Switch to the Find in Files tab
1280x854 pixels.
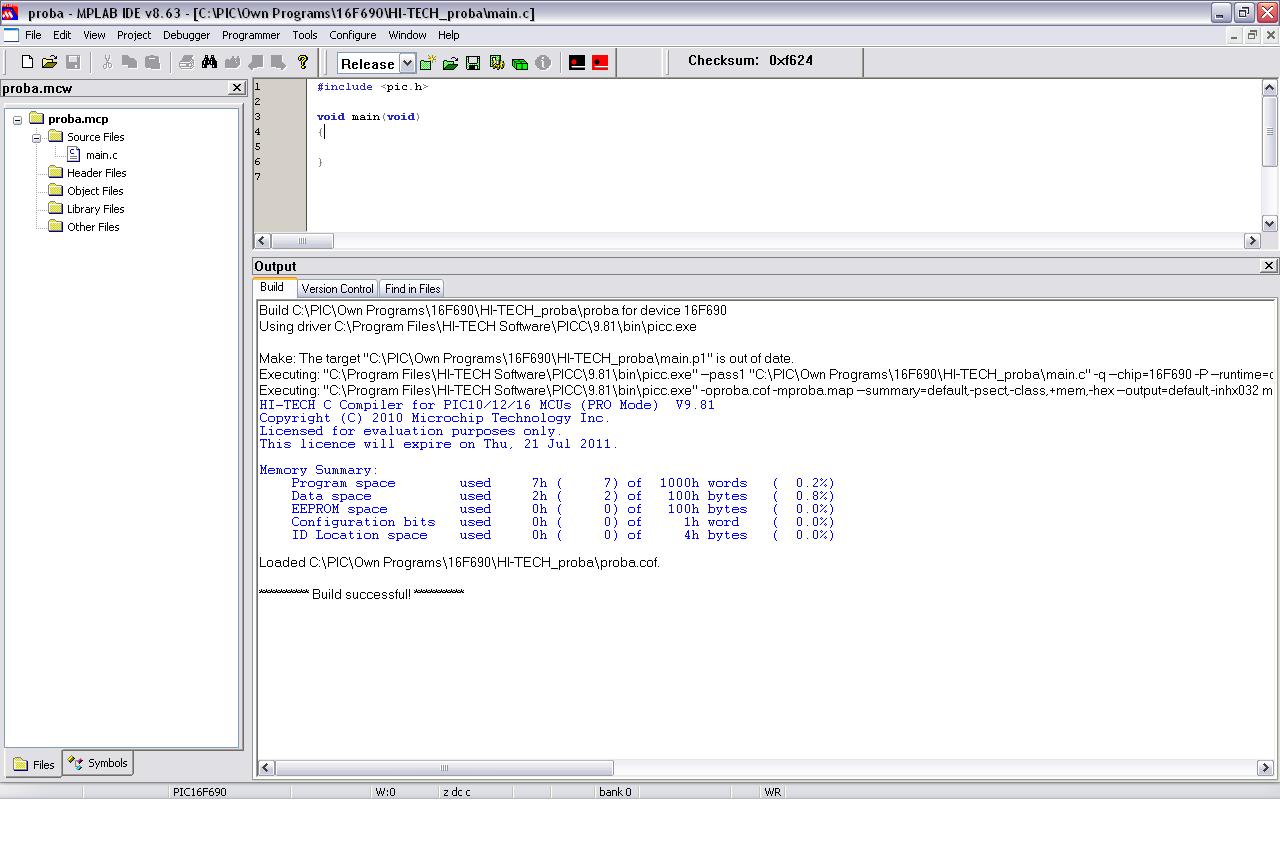coord(412,289)
